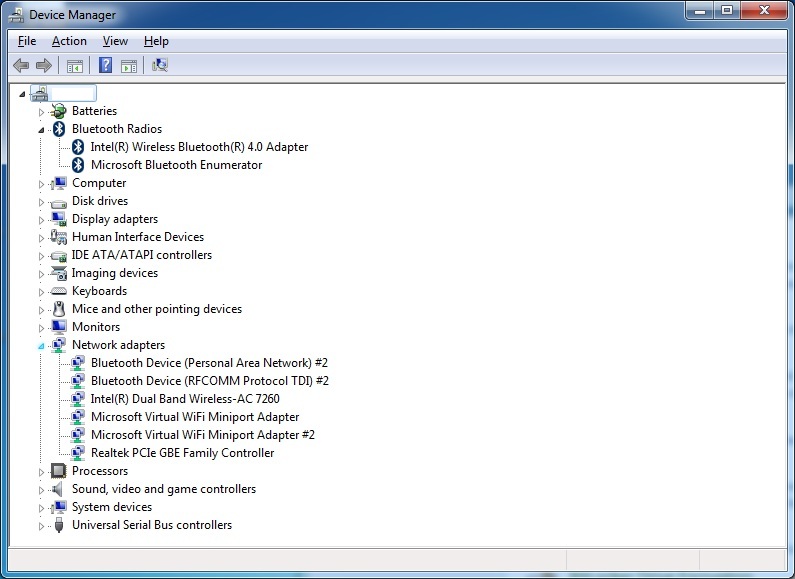Open the File menu
This screenshot has height=579, width=795.
(27, 41)
